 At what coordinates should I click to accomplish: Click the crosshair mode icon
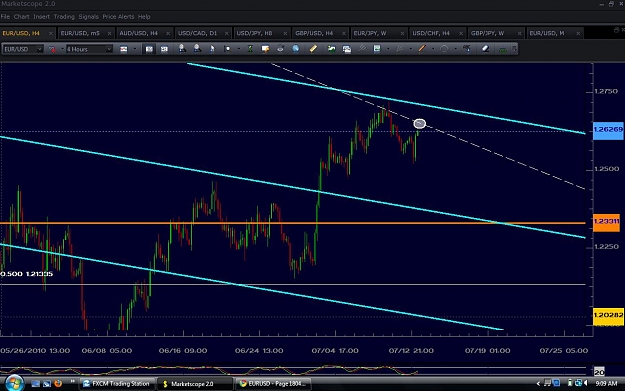click(228, 49)
